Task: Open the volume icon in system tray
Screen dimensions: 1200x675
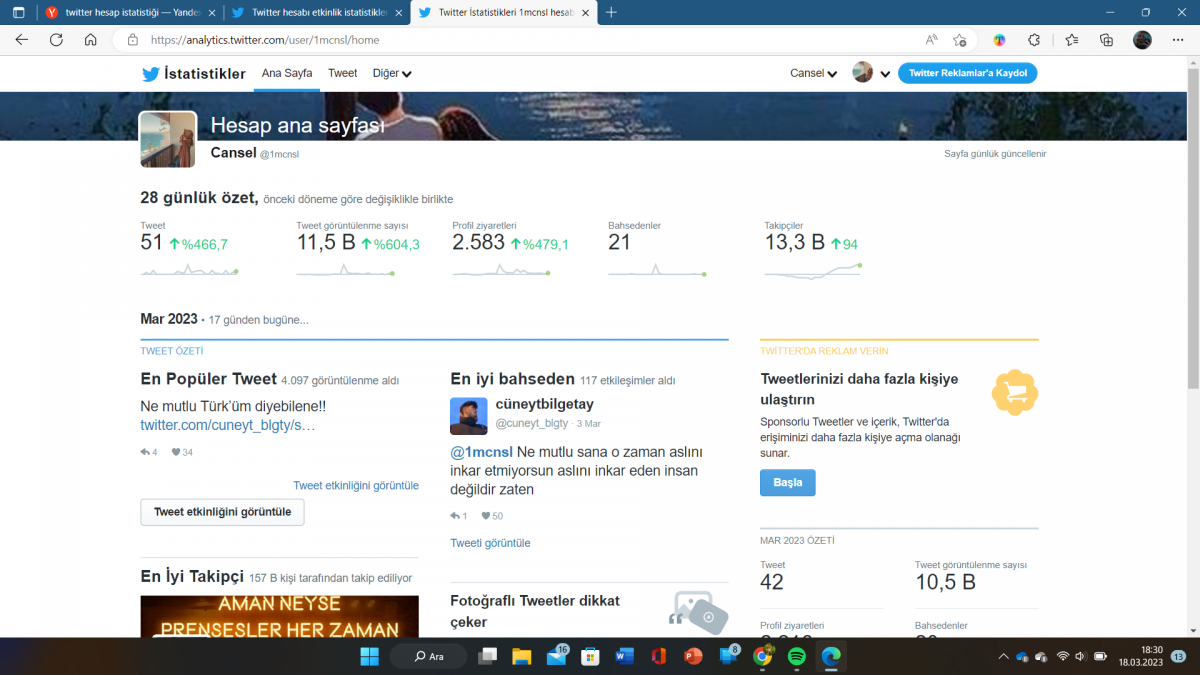Action: tap(1082, 656)
